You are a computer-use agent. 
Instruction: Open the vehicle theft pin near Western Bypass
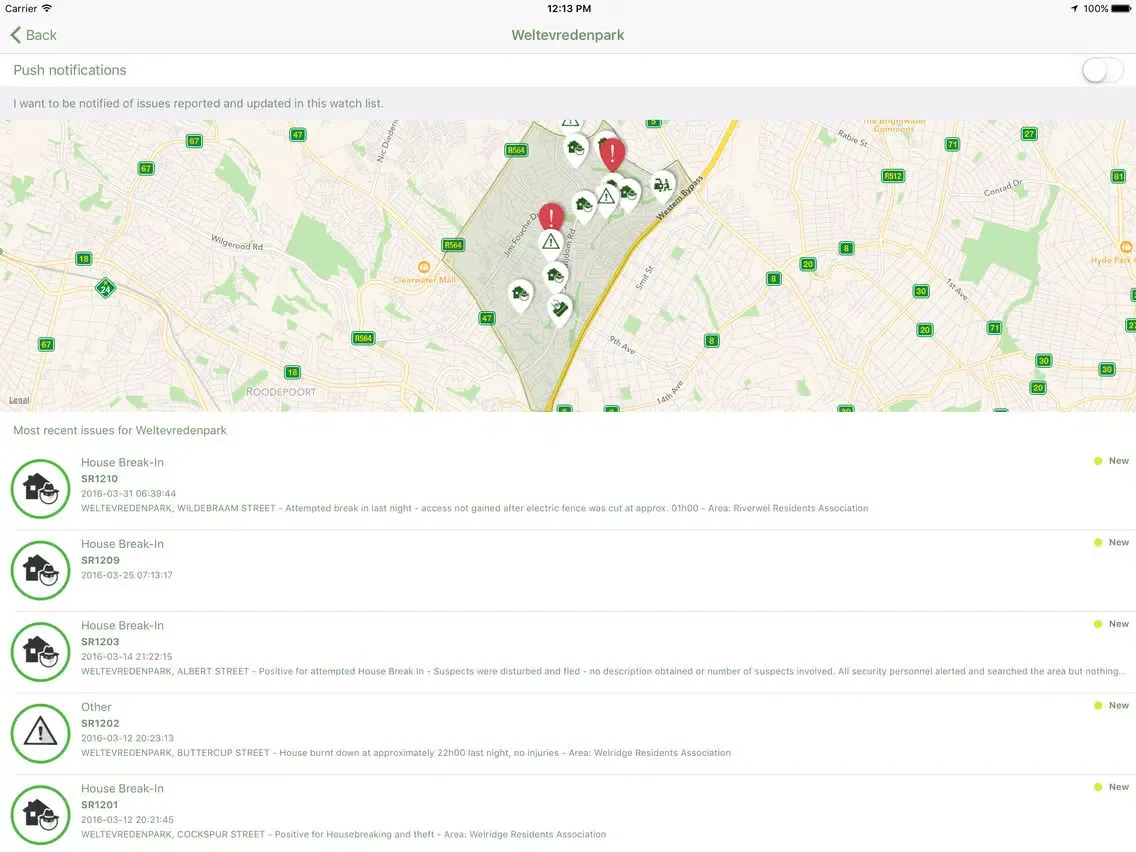tap(661, 187)
